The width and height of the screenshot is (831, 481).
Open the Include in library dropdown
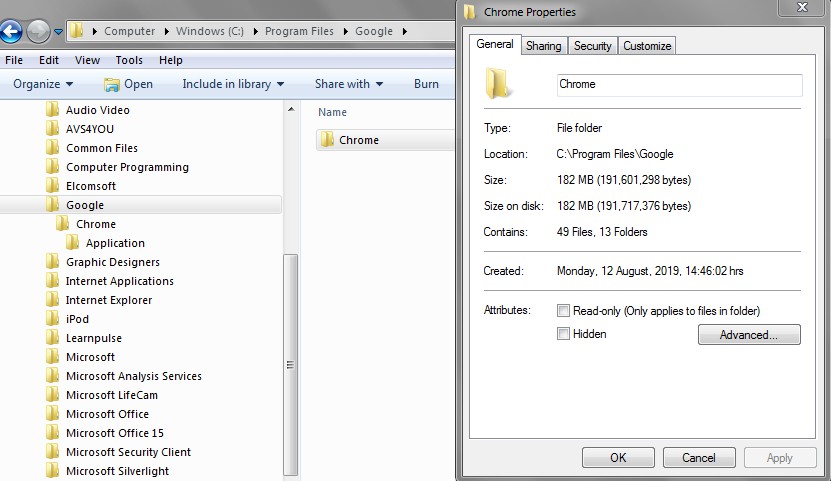[233, 84]
